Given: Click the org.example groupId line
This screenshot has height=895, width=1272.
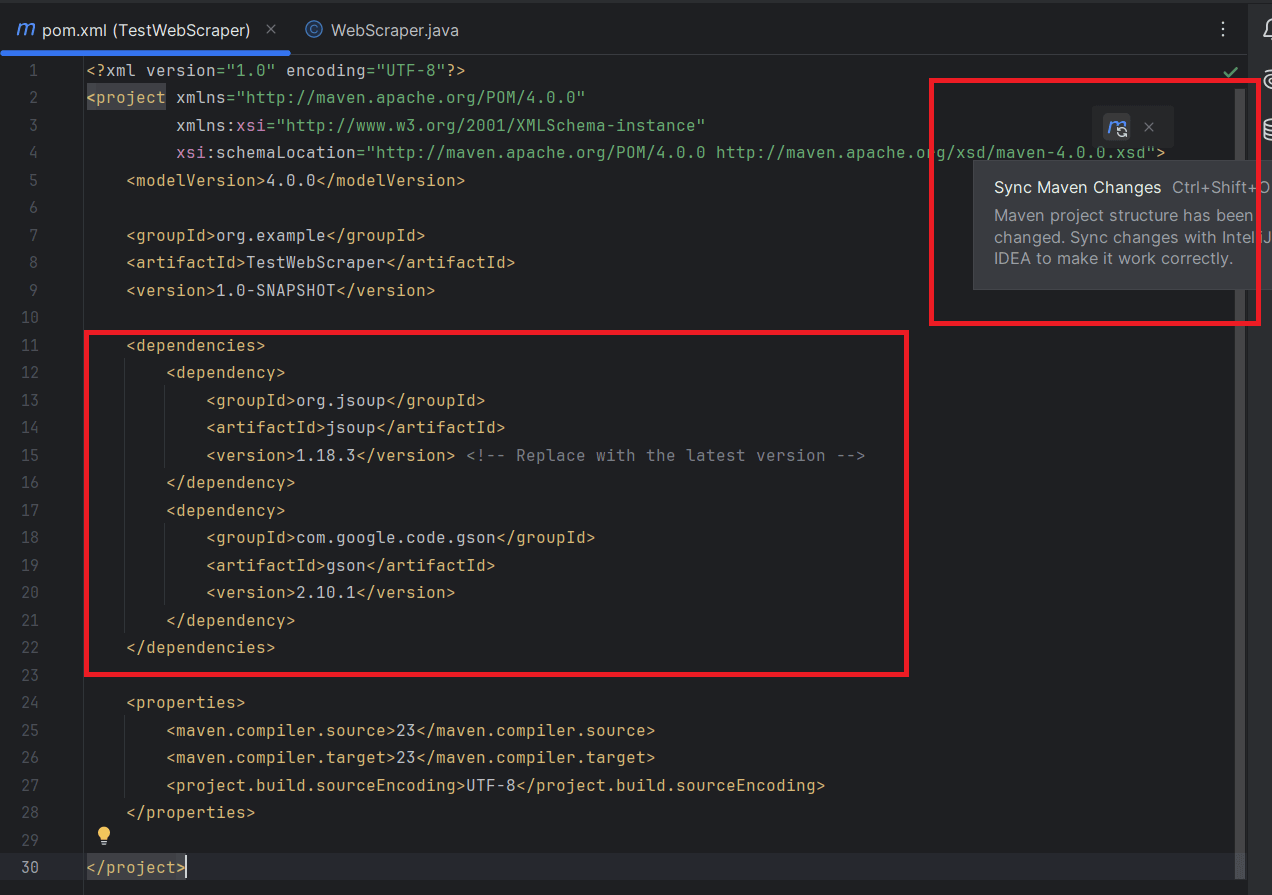Looking at the screenshot, I should tap(276, 235).
